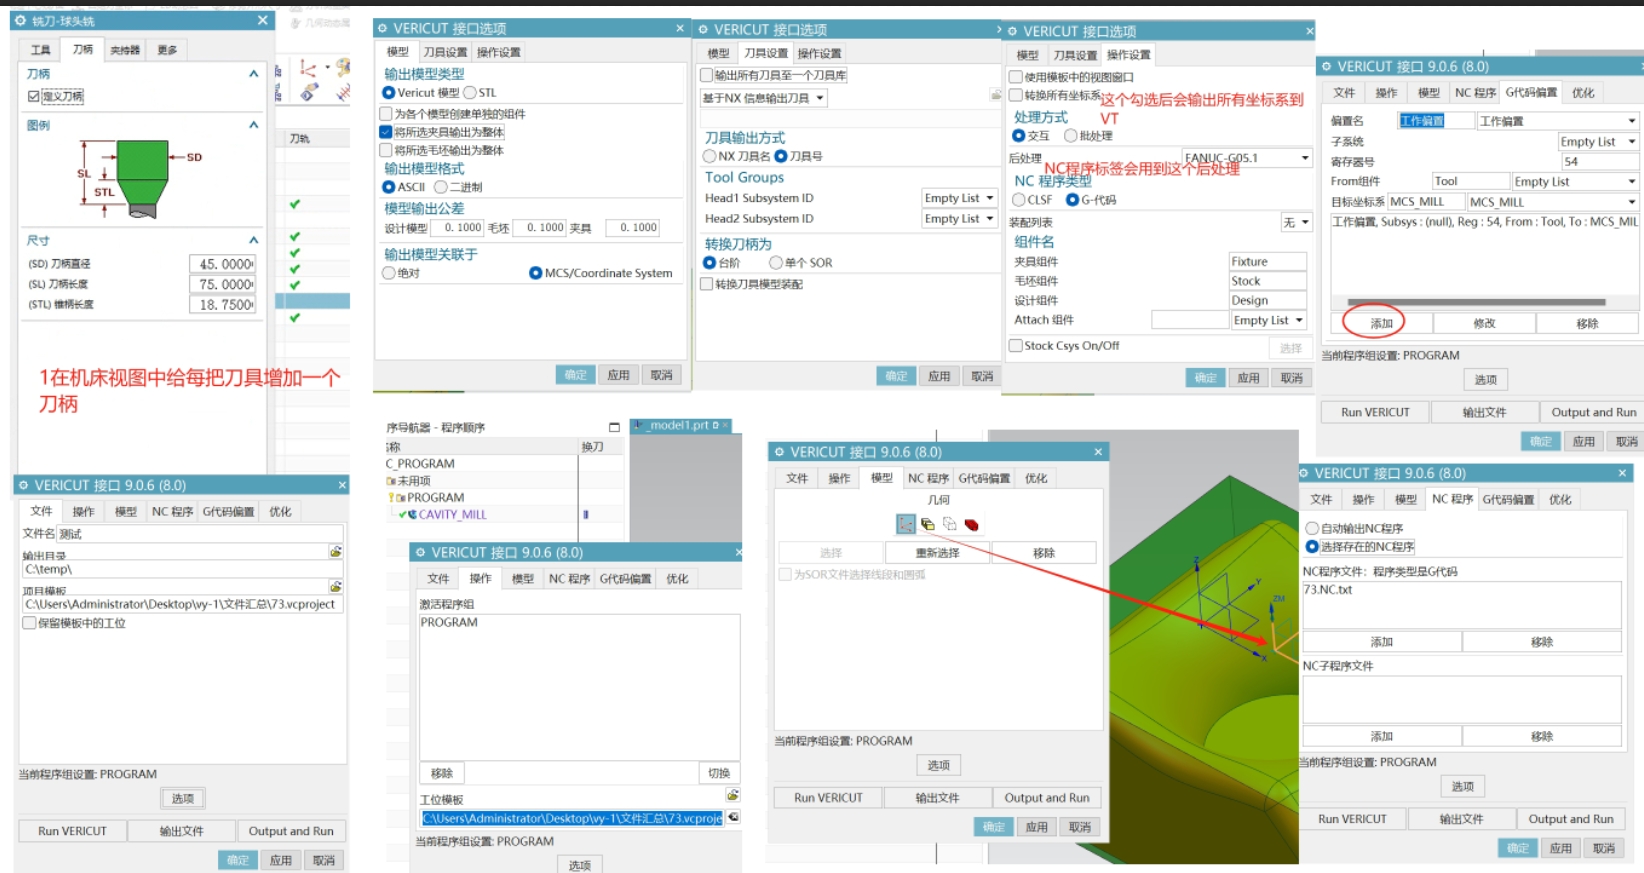Viewport: 1644px width, 873px height.
Task: Collapse the 尺寸 section chevron
Action: pyautogui.click(x=253, y=240)
